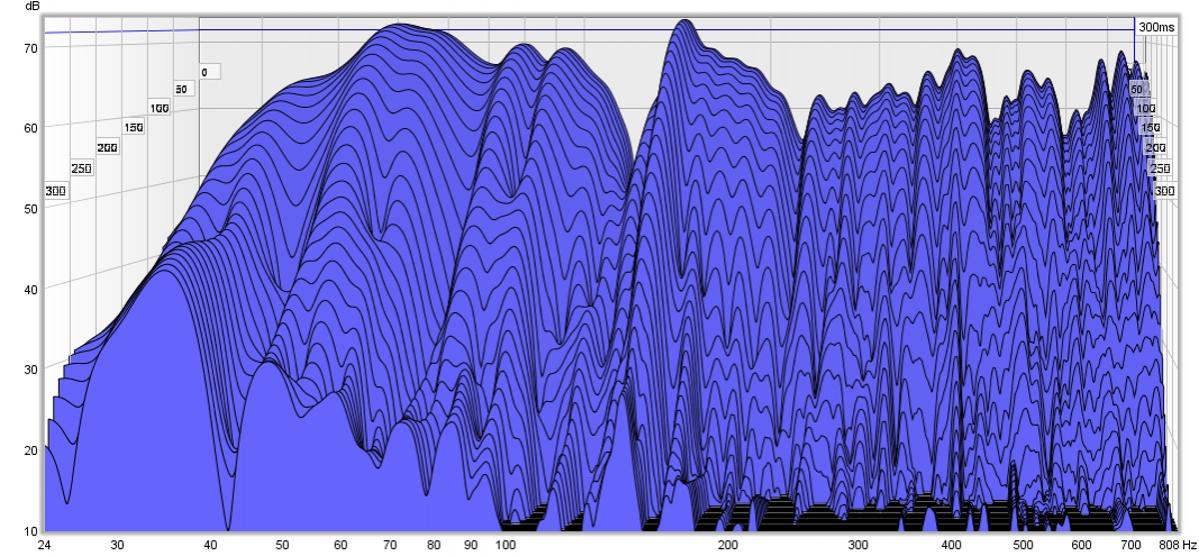The image size is (1199, 556).
Task: Click the '400' tick on the frequency axis
Action: (x=950, y=545)
